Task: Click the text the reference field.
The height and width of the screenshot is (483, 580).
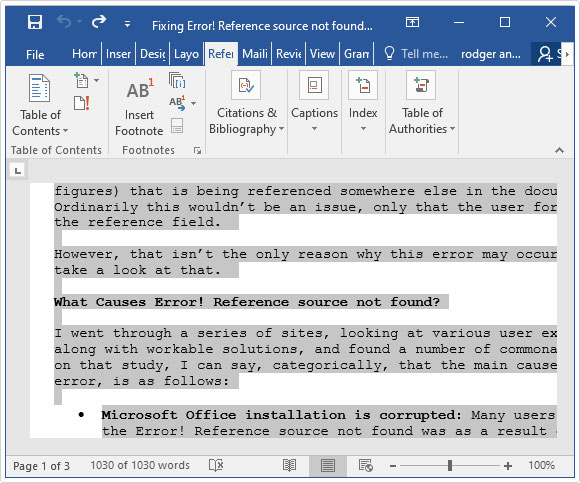Action: point(138,222)
